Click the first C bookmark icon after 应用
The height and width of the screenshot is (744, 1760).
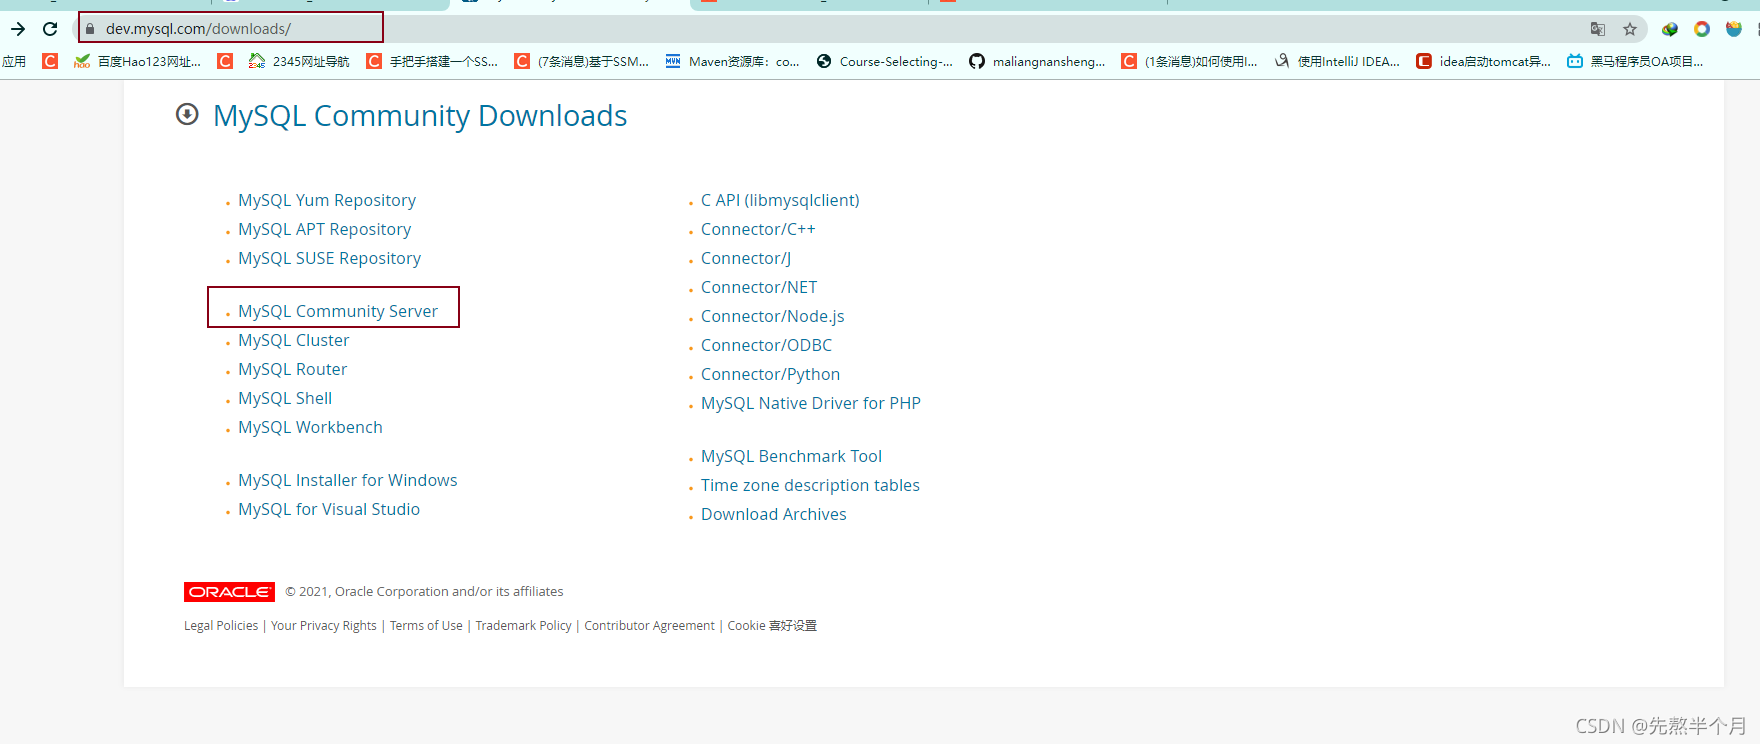tap(50, 62)
